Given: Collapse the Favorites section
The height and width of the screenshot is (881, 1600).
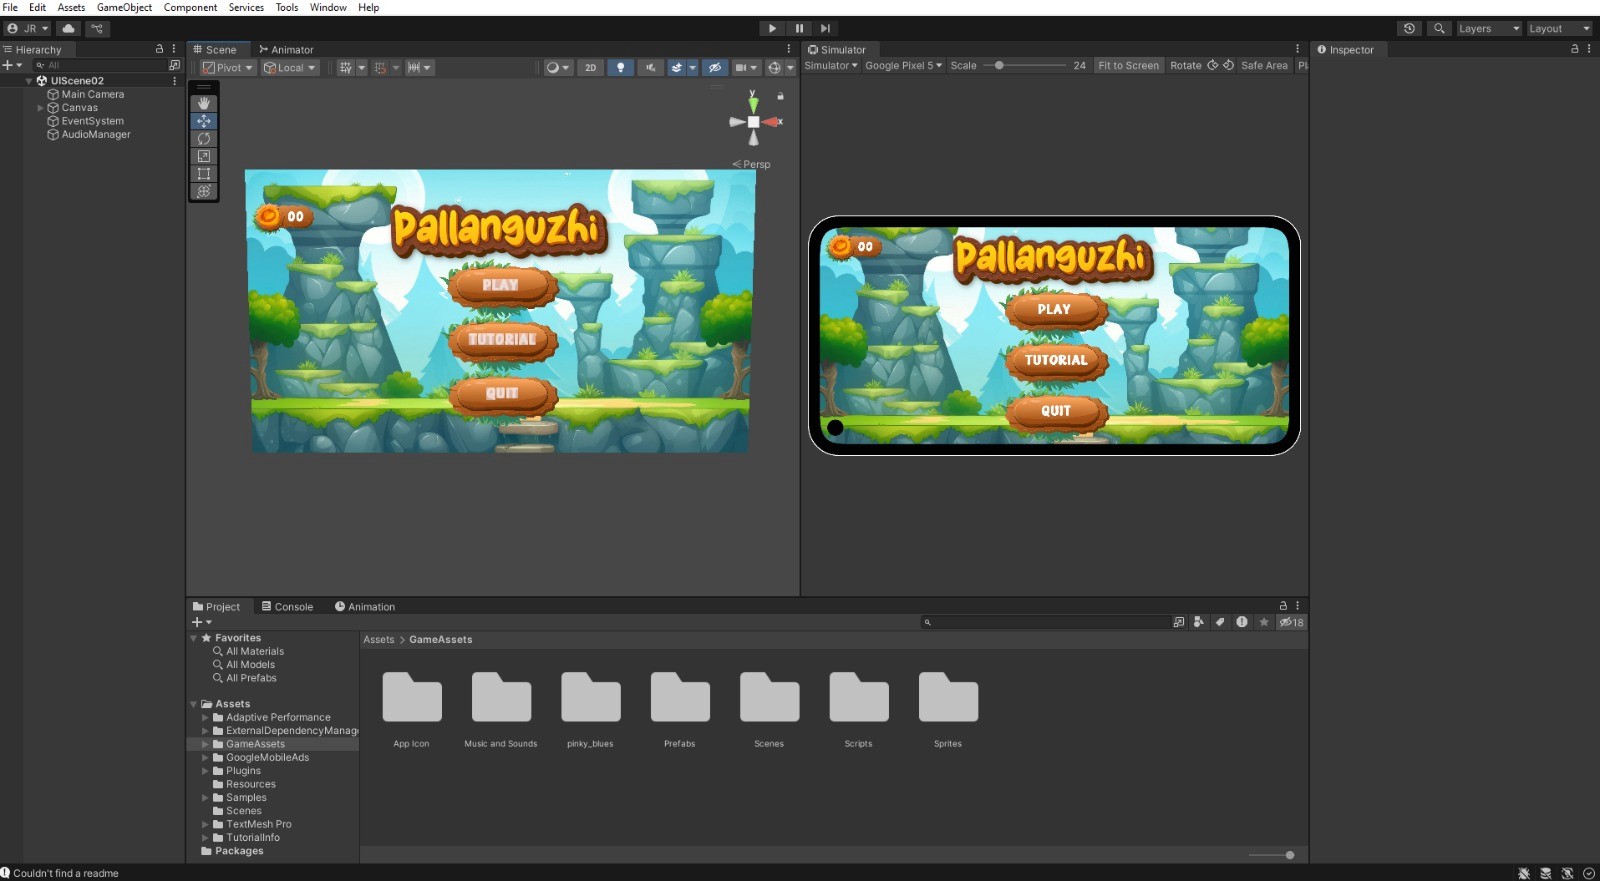Looking at the screenshot, I should 194,638.
